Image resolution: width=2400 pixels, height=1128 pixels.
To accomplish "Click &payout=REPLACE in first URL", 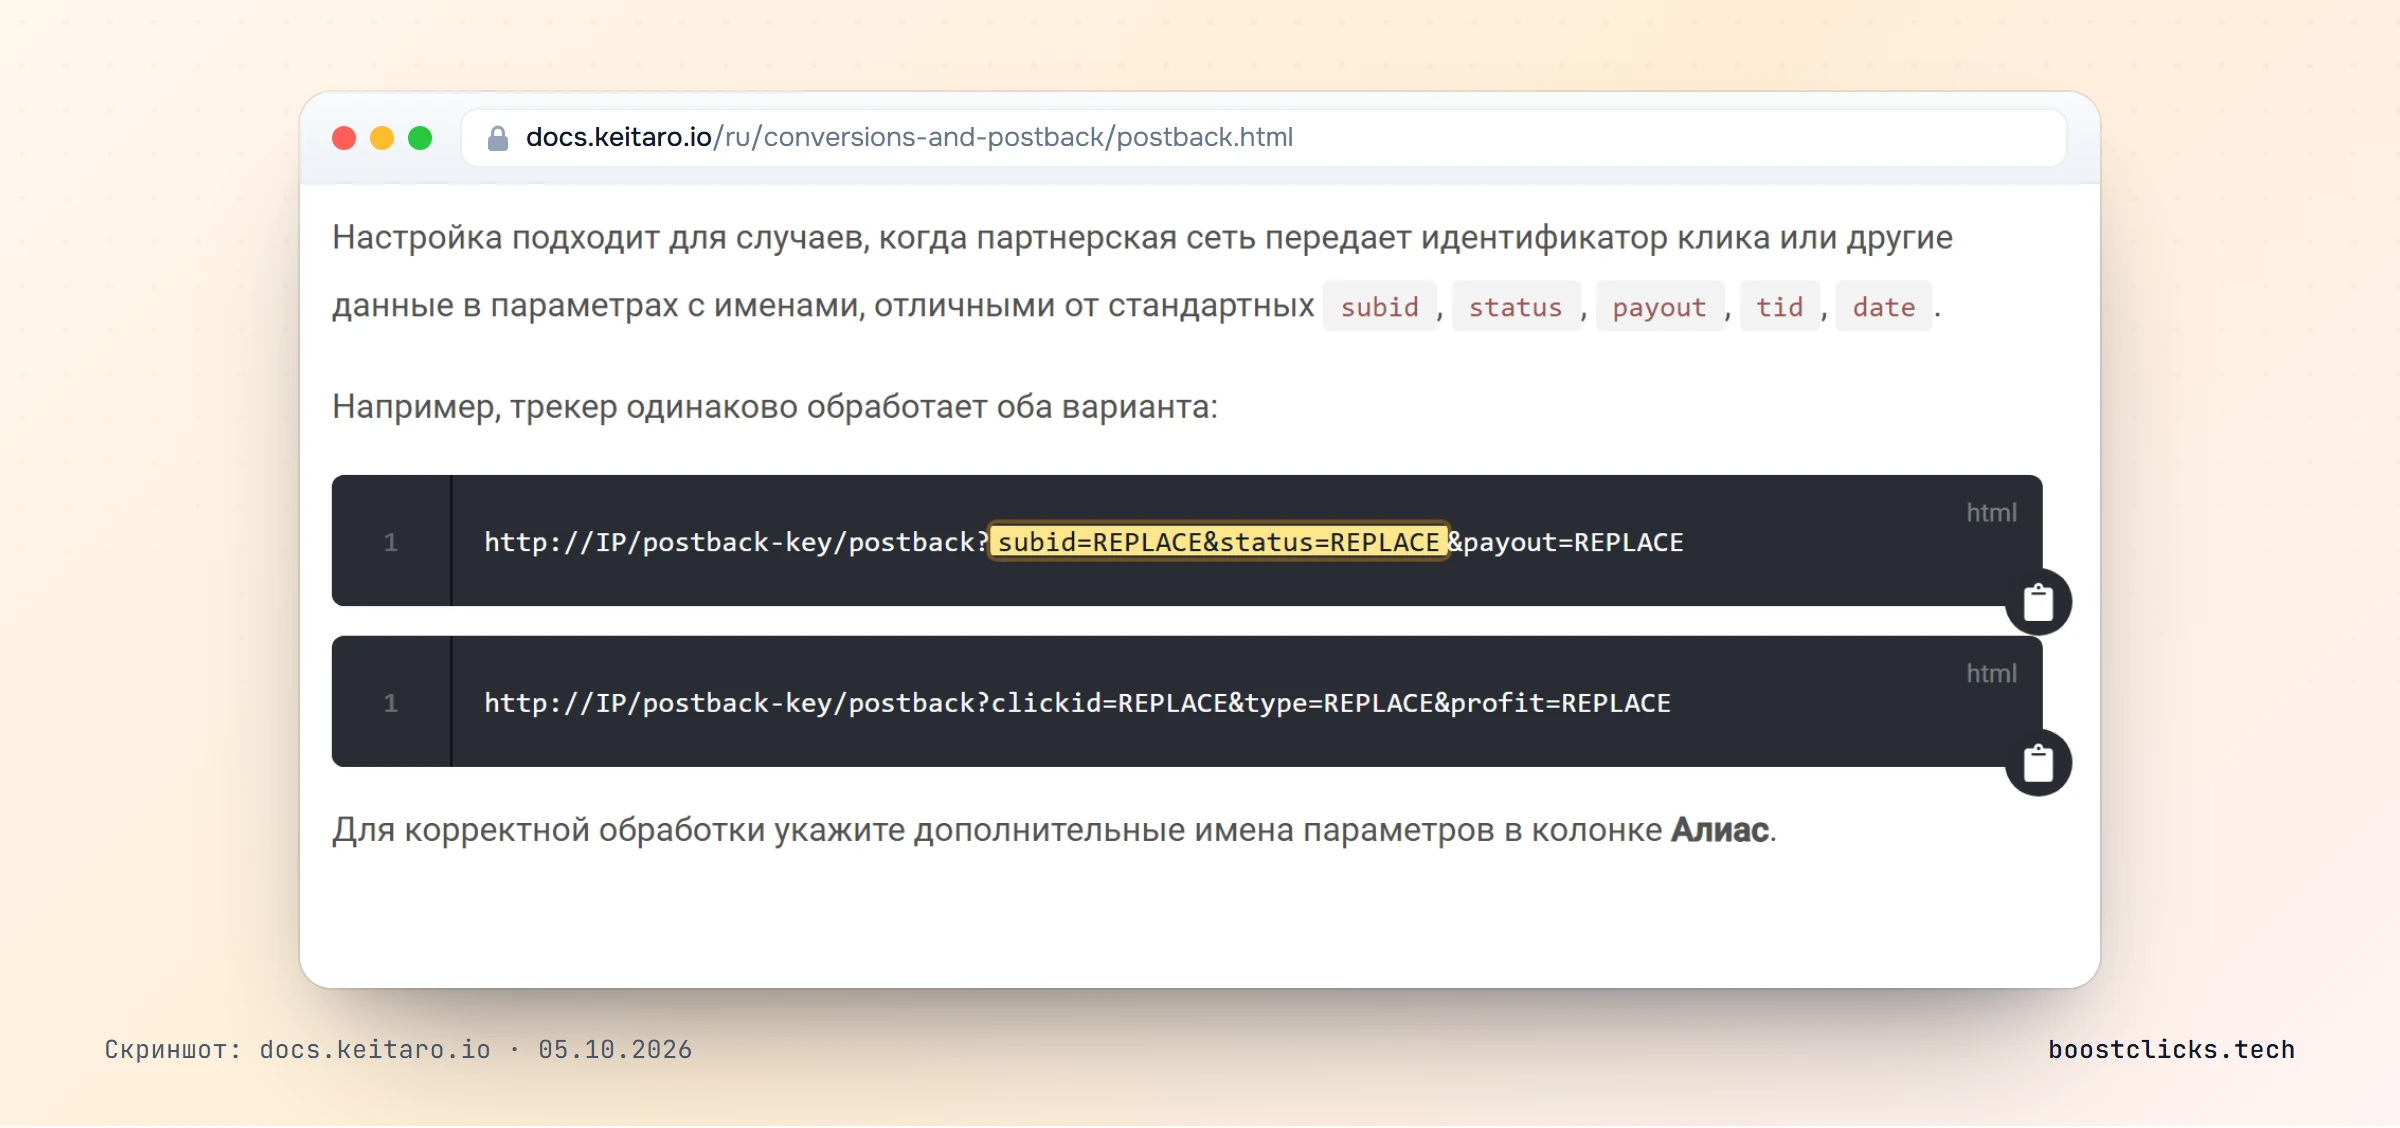I will point(1566,542).
